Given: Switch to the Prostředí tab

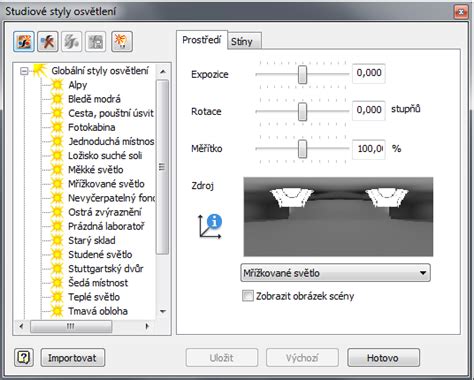Looking at the screenshot, I should (x=202, y=40).
